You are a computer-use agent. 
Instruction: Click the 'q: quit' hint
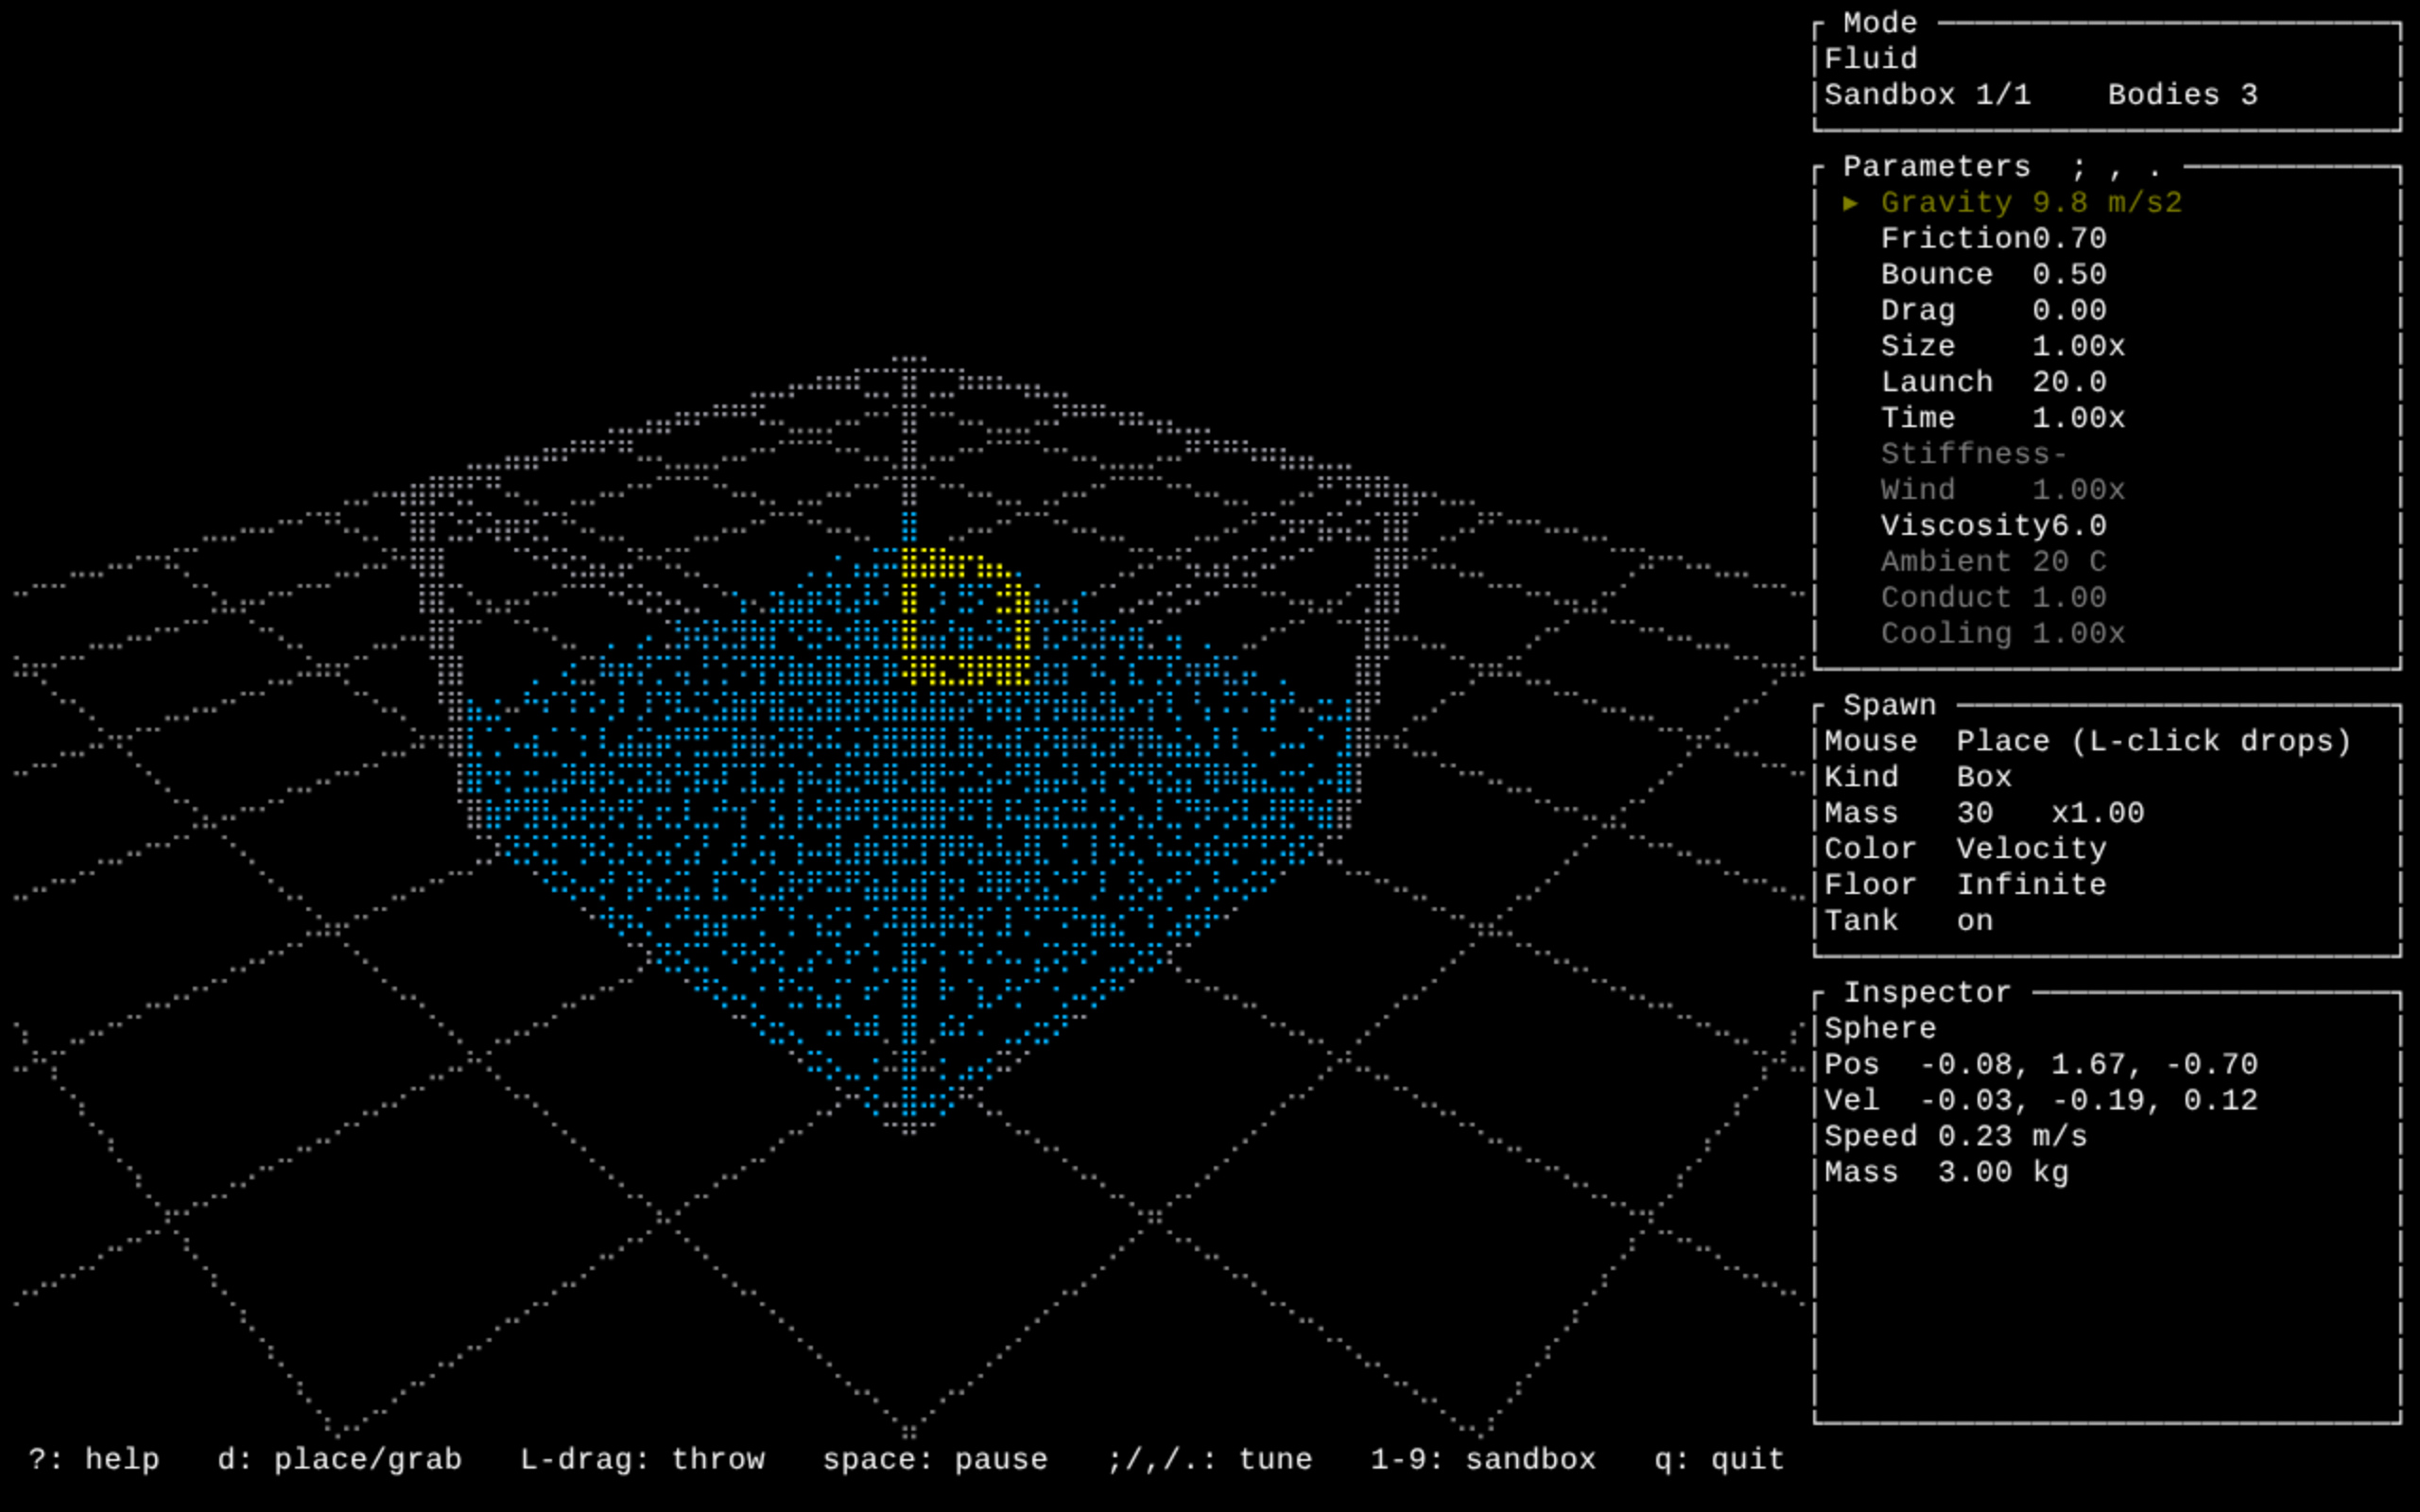[x=1719, y=1460]
